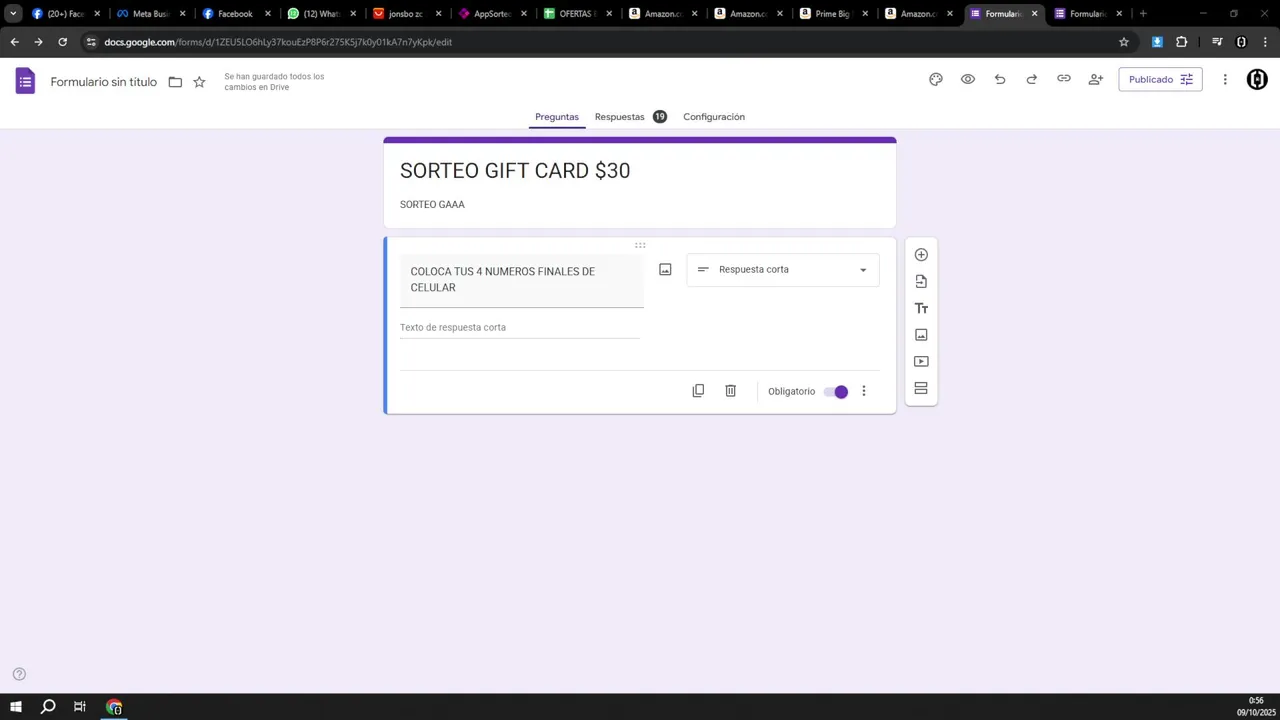Screen dimensions: 1280x720
Task: Grab the question drag handle dots
Action: coord(640,245)
